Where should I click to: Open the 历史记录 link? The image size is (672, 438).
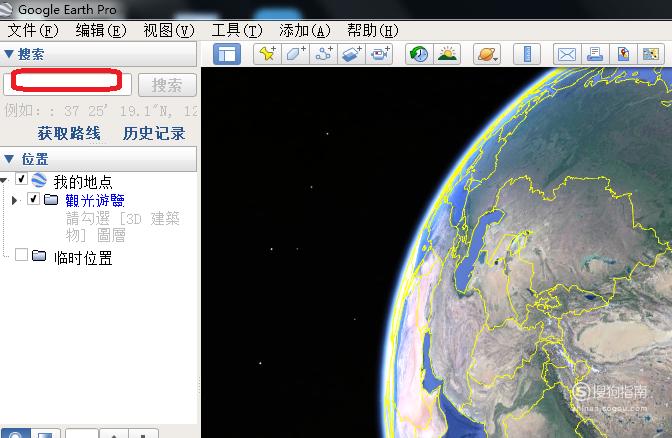coord(154,133)
